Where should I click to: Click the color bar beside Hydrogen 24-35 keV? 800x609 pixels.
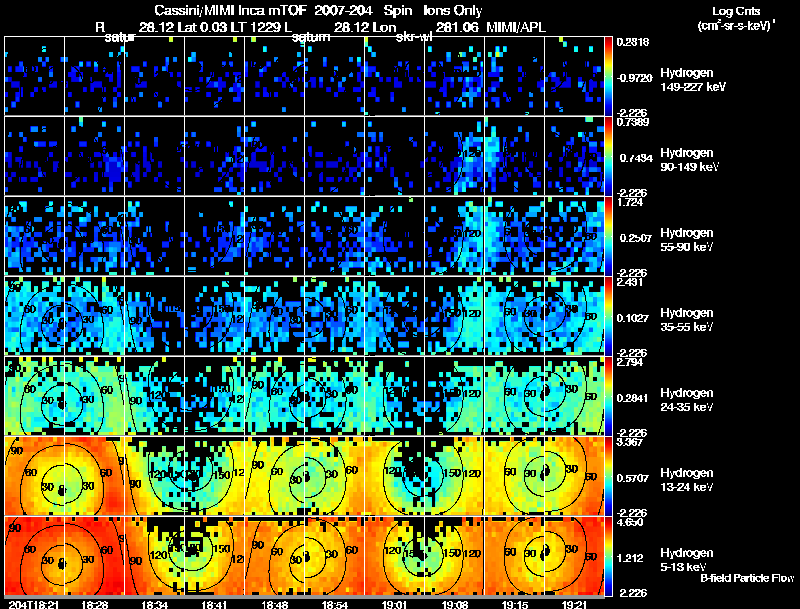pos(608,396)
